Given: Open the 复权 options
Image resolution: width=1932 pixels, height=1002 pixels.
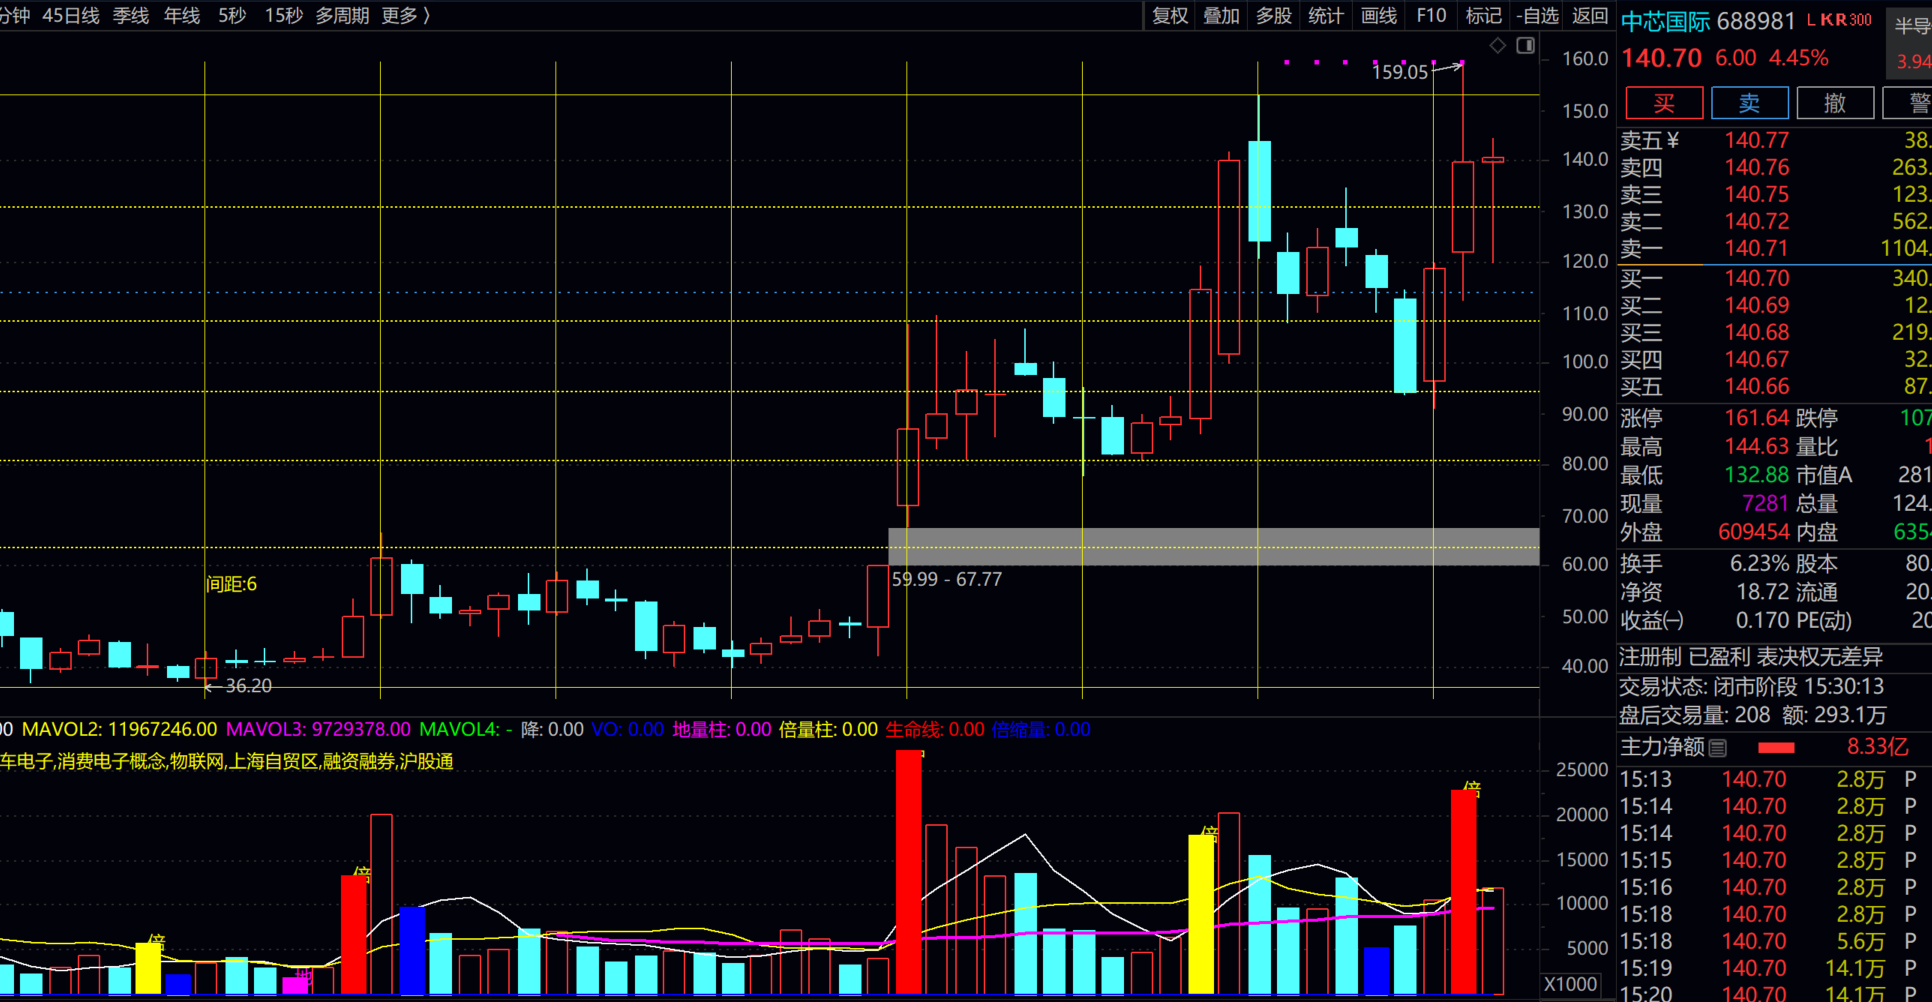Looking at the screenshot, I should pyautogui.click(x=1169, y=15).
